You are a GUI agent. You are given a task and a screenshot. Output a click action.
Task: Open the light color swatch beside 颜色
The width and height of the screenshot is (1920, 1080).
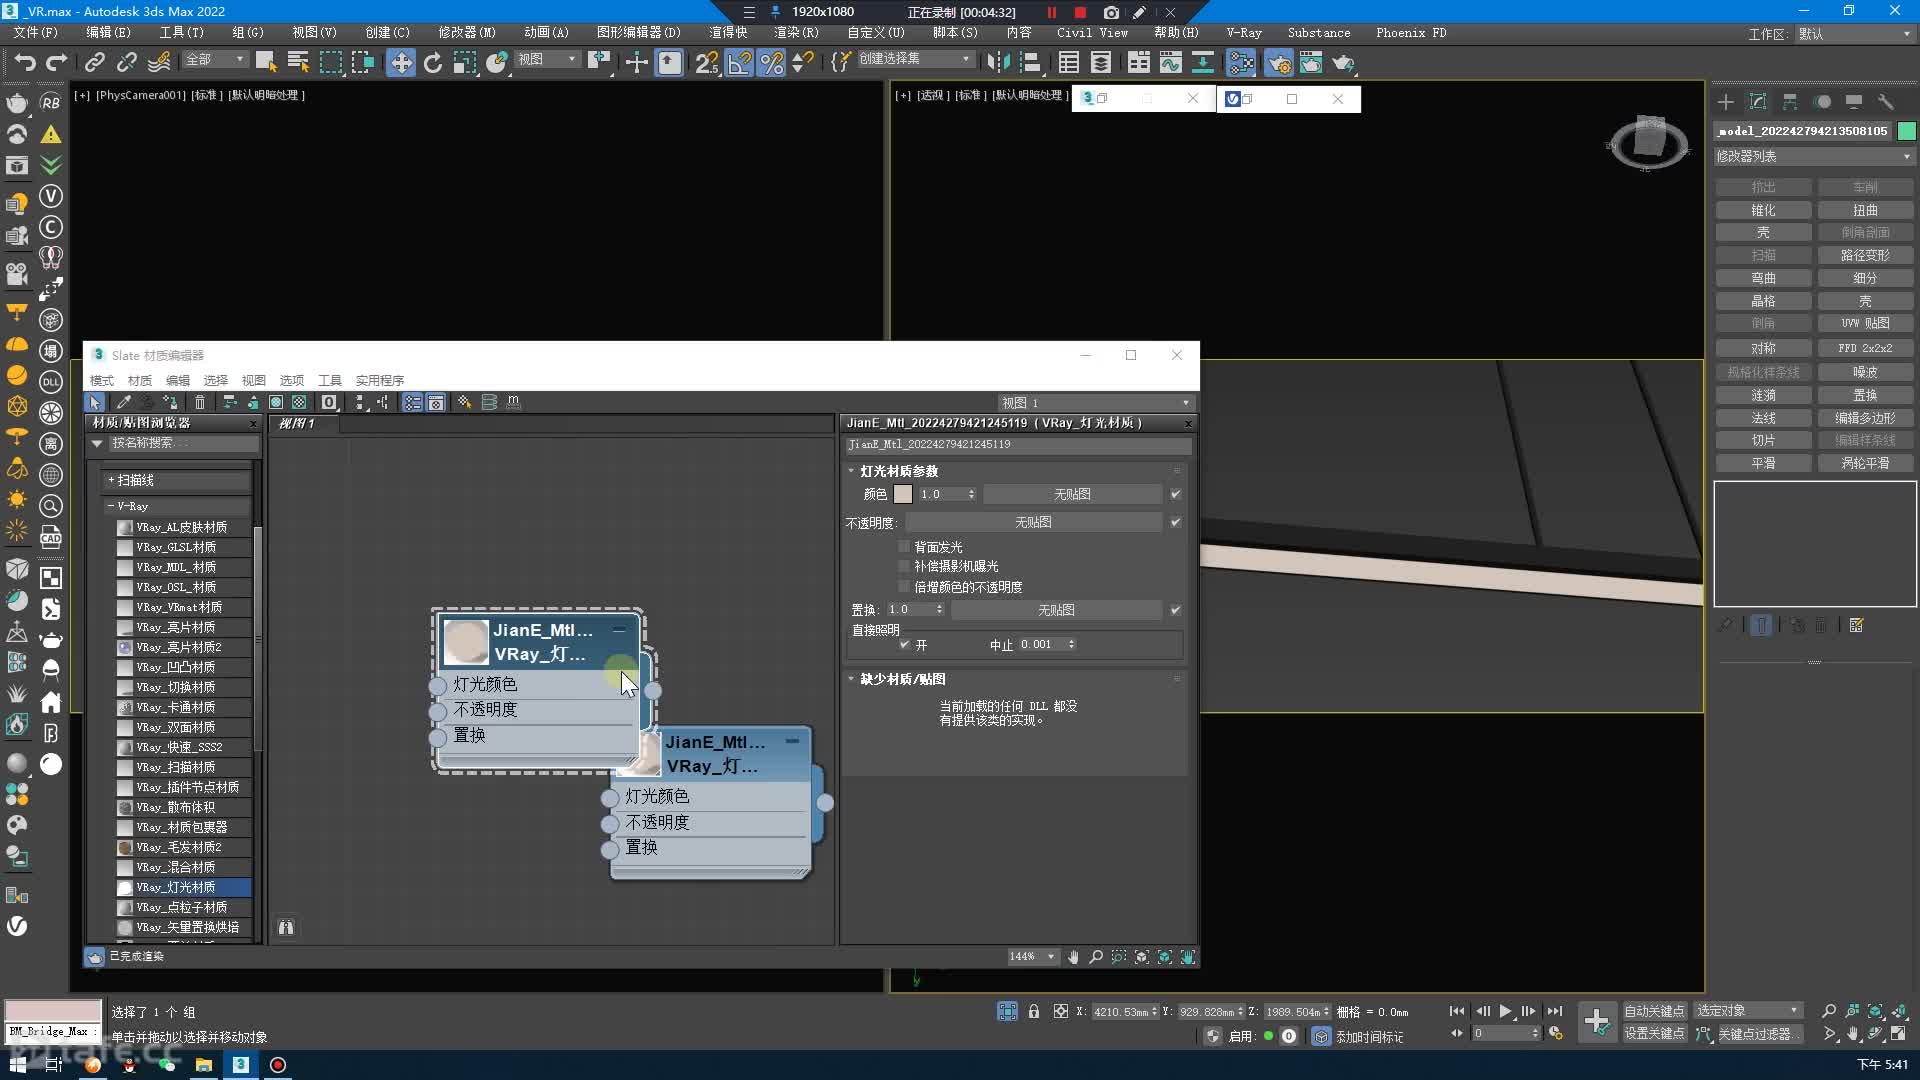pos(903,494)
